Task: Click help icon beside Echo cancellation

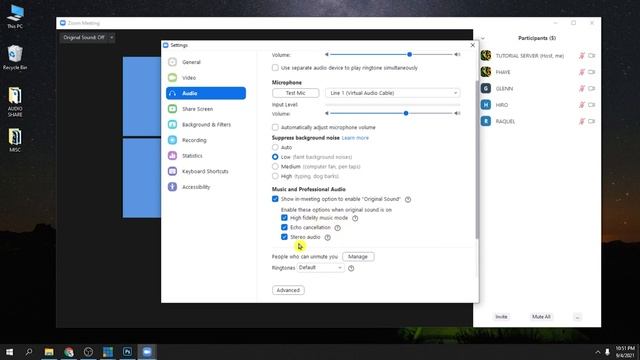Action: pyautogui.click(x=338, y=228)
